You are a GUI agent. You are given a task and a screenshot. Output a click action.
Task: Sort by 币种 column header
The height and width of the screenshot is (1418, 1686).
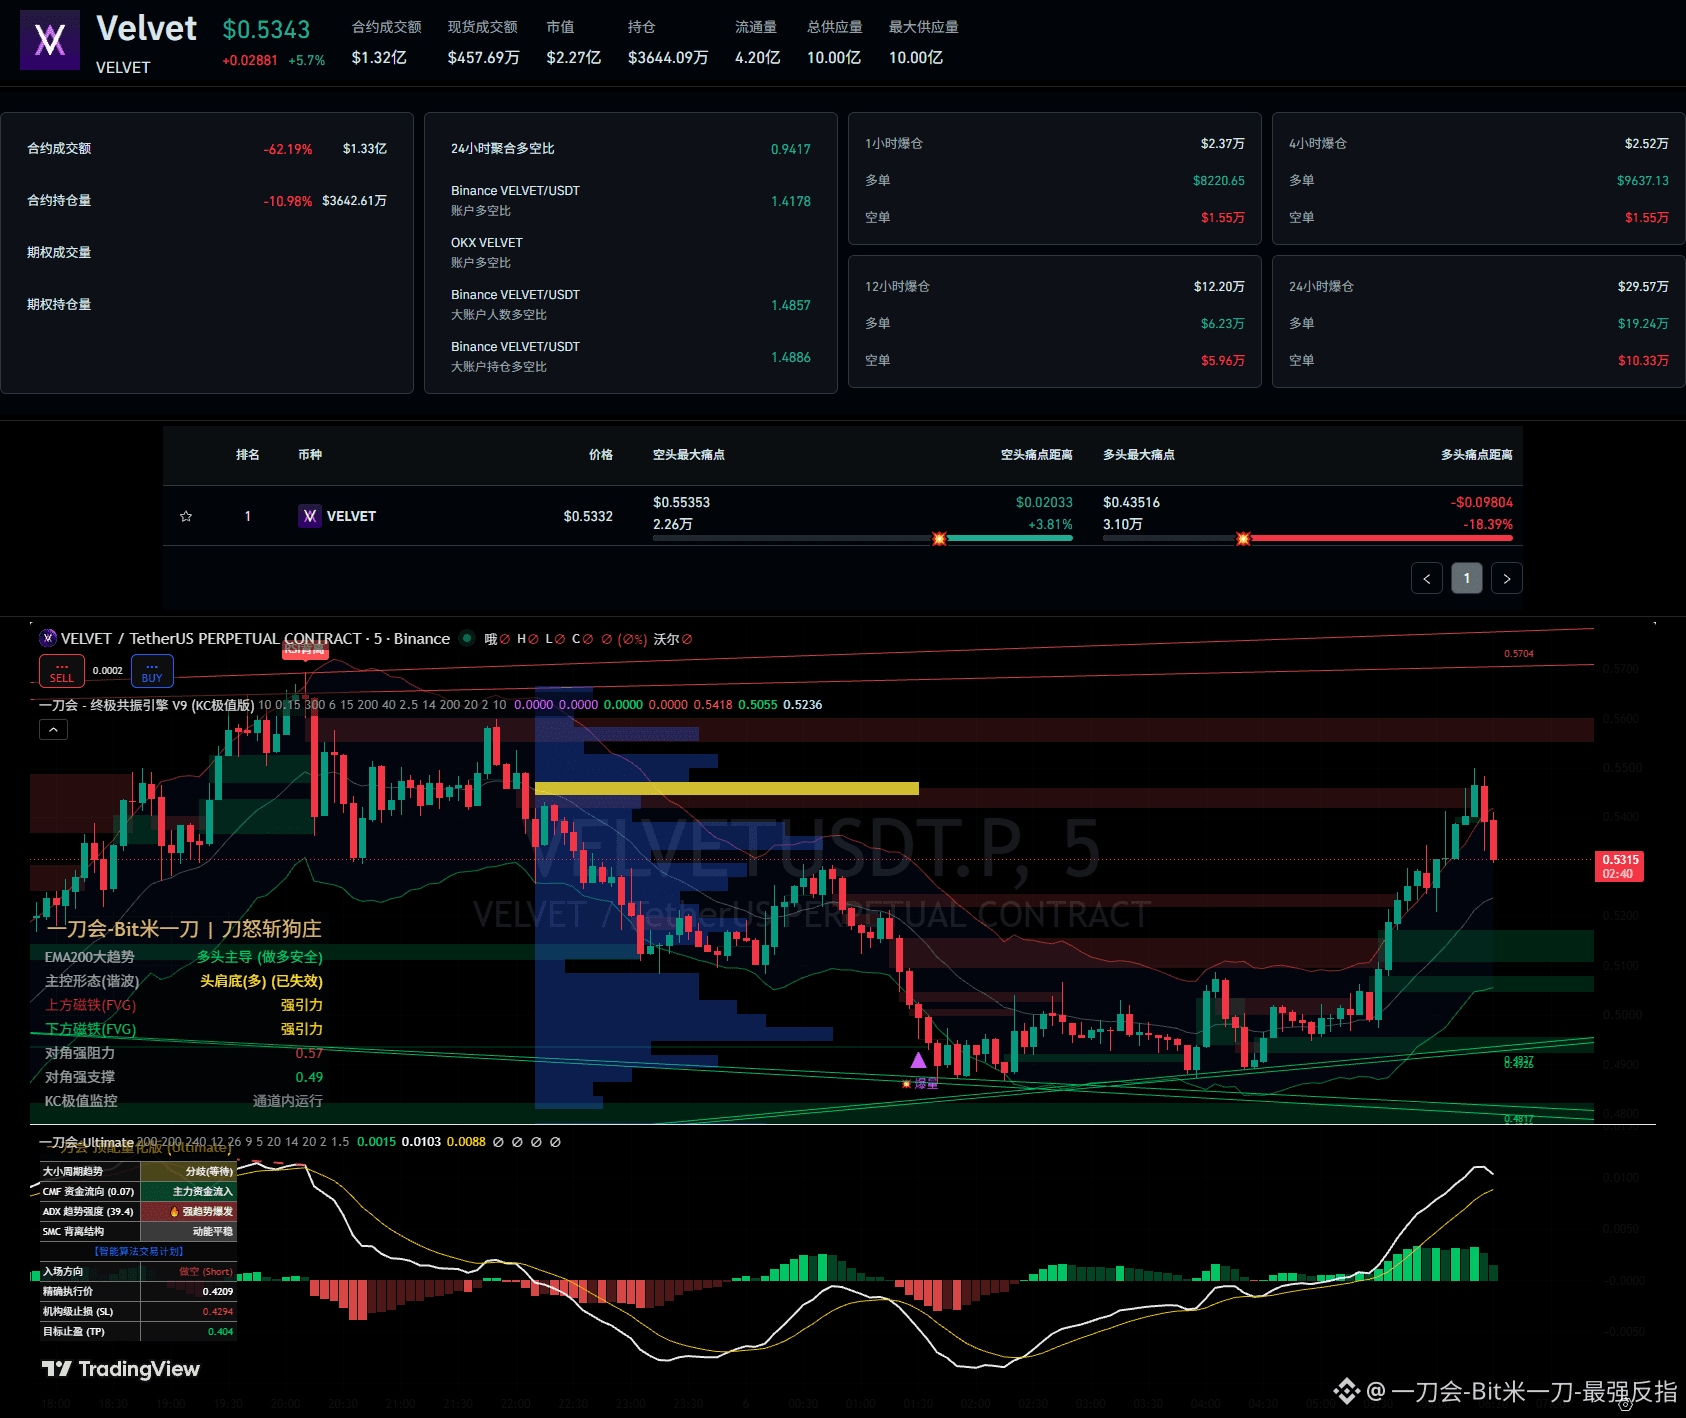(x=310, y=455)
